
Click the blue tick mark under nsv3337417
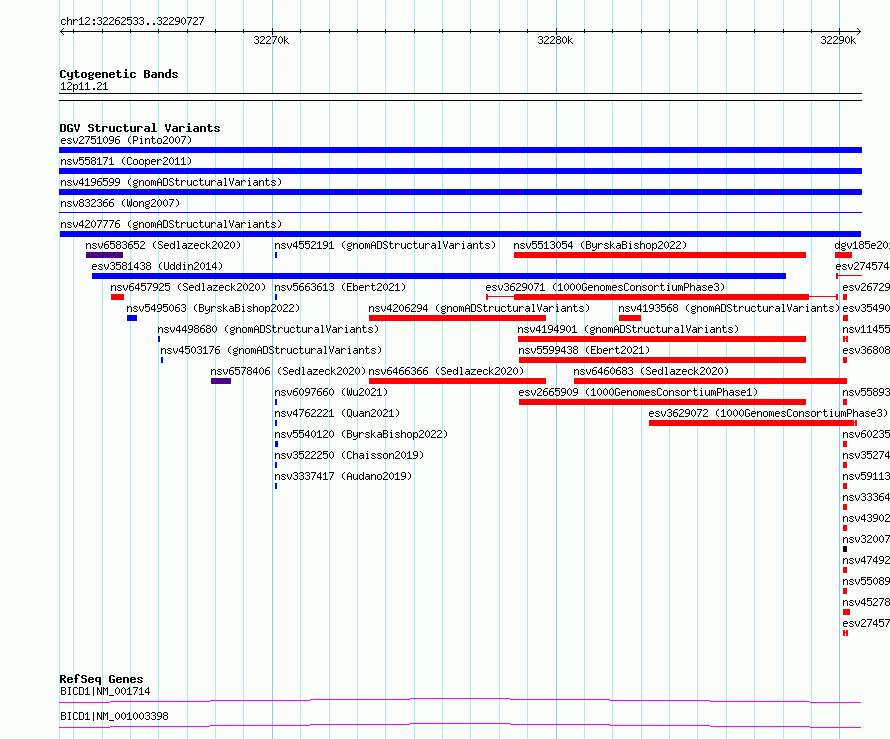click(x=276, y=486)
